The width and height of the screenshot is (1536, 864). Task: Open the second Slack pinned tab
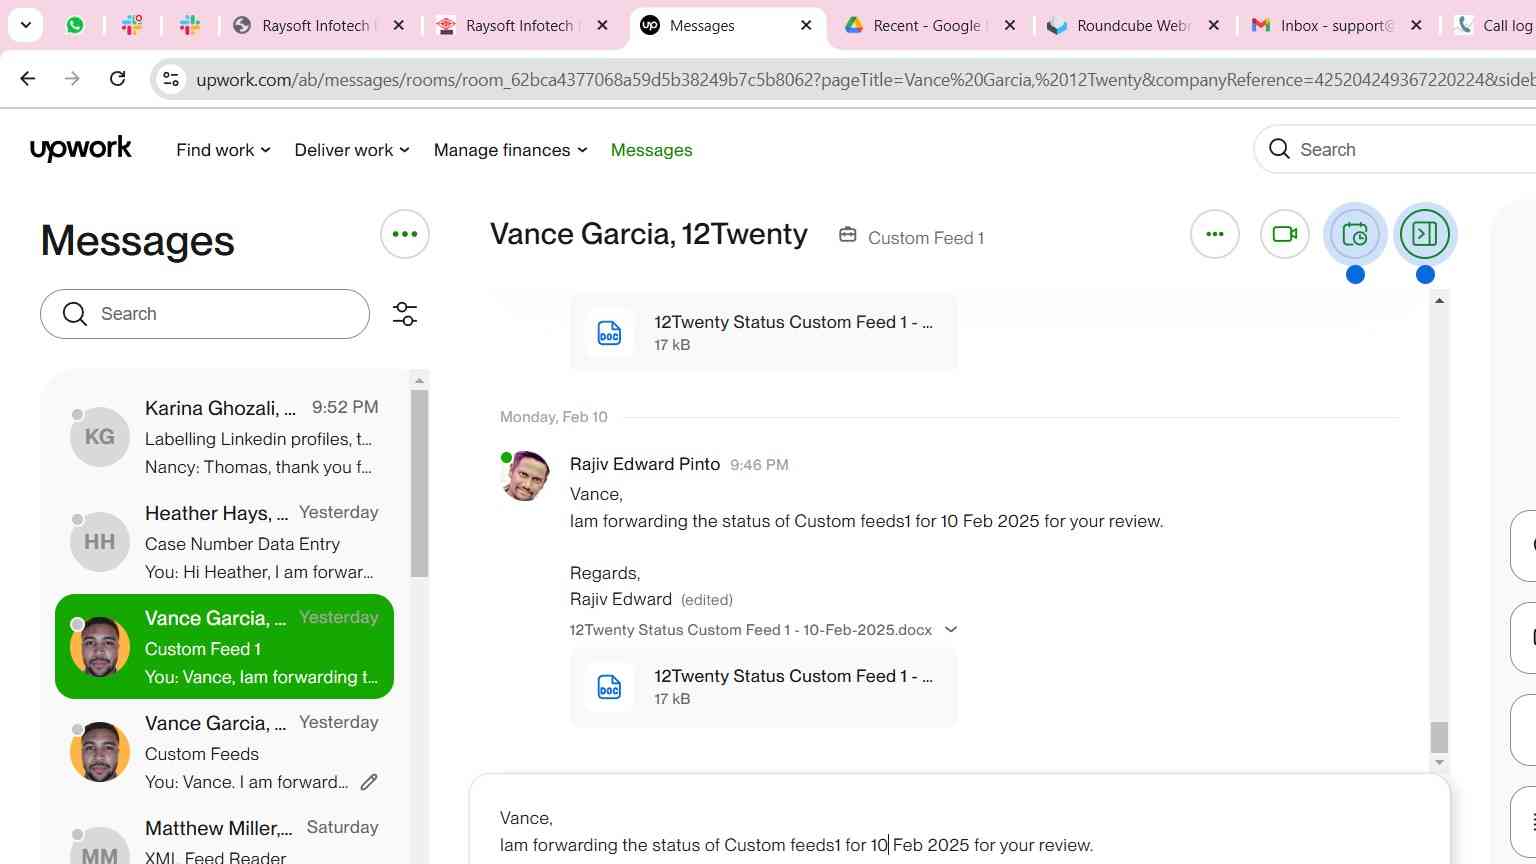[189, 25]
